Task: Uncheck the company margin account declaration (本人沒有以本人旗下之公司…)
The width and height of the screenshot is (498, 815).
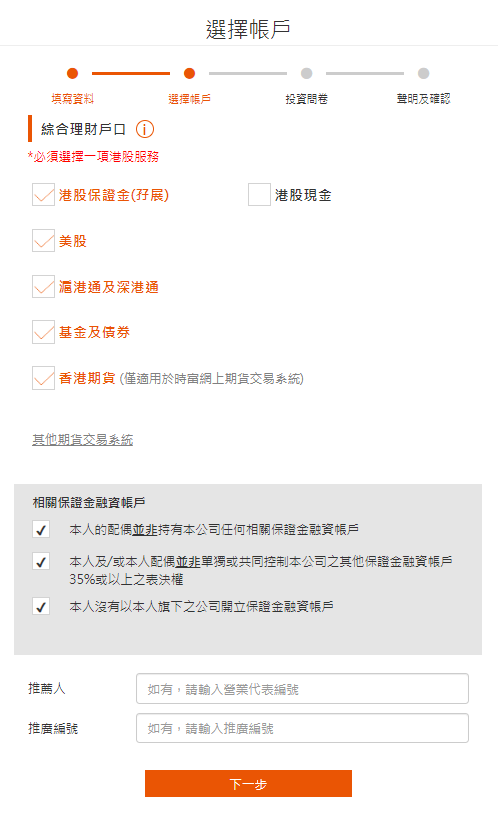Action: [41, 606]
